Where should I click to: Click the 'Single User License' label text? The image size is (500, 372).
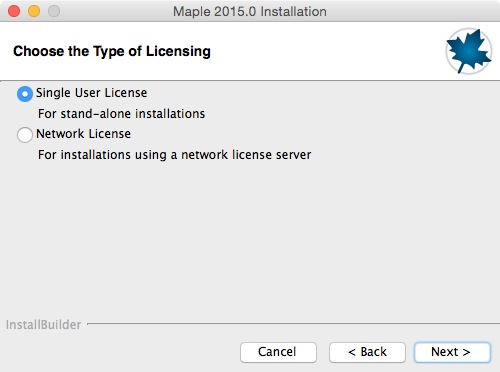coord(91,93)
